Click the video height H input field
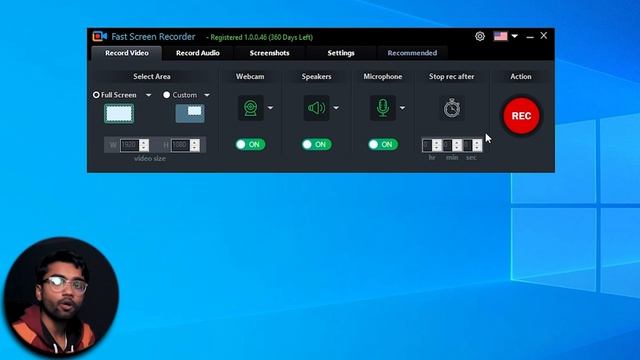 pos(180,145)
